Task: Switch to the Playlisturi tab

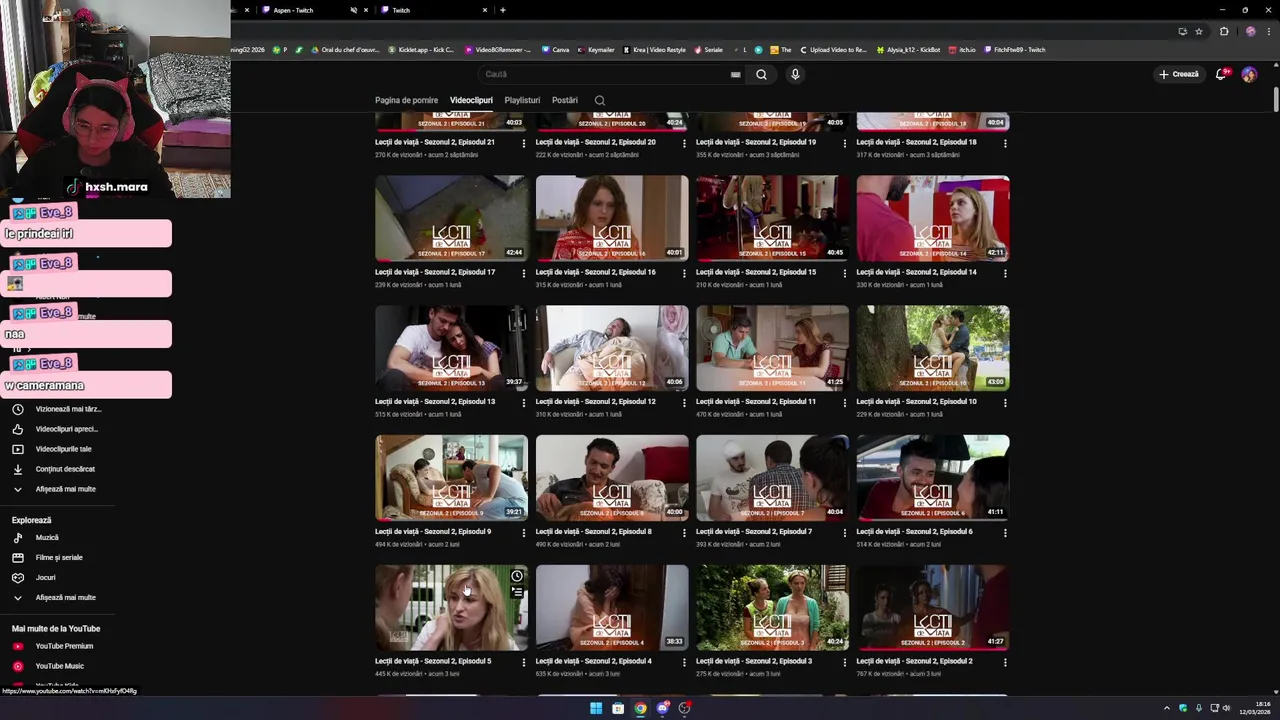Action: coord(522,100)
